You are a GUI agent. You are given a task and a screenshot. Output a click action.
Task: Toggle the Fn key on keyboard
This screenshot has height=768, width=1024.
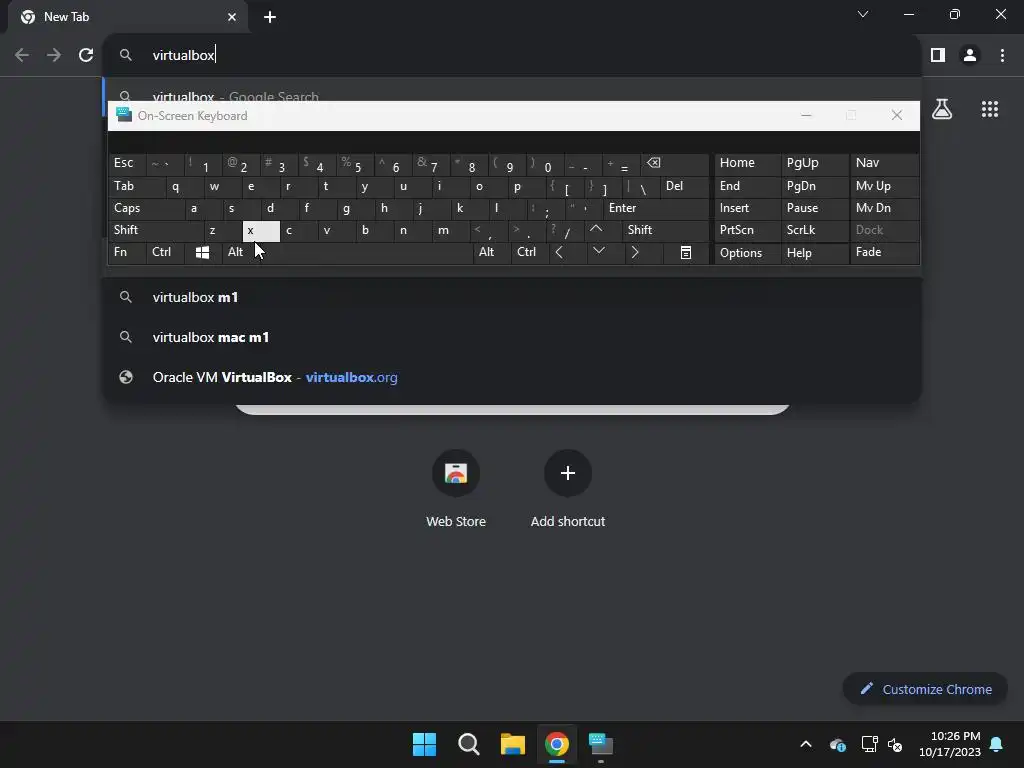[x=127, y=253]
